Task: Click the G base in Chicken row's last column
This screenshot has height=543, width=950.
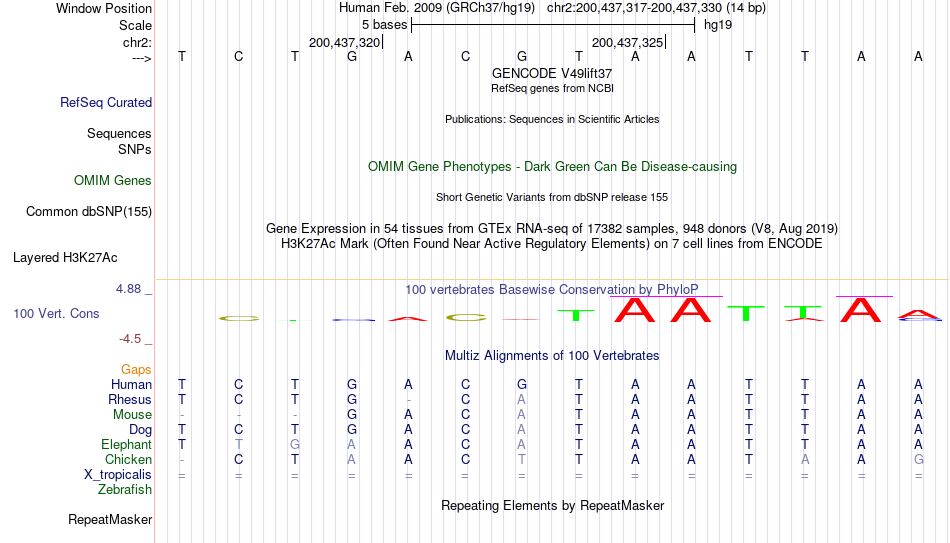Action: click(x=918, y=459)
